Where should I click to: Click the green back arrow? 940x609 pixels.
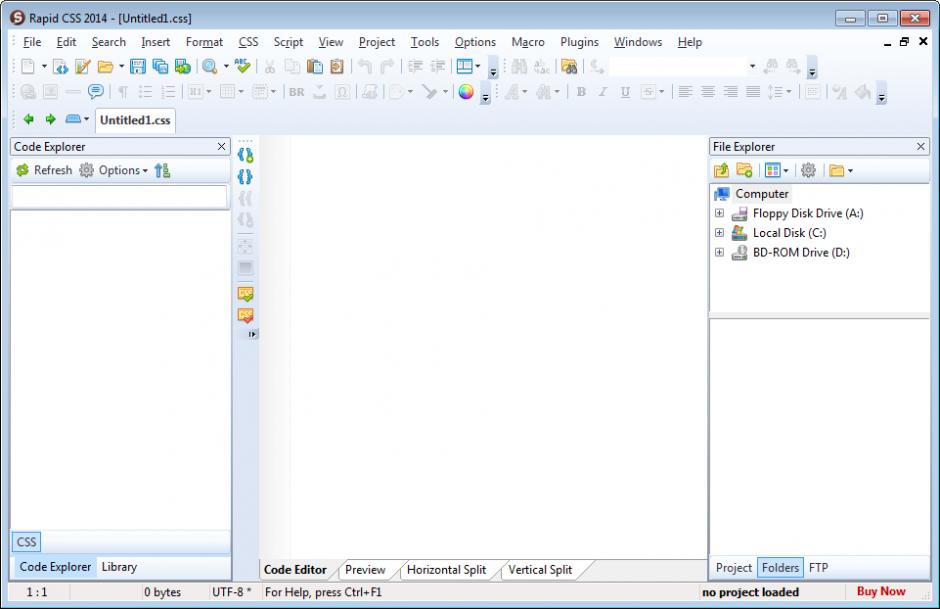[28, 119]
